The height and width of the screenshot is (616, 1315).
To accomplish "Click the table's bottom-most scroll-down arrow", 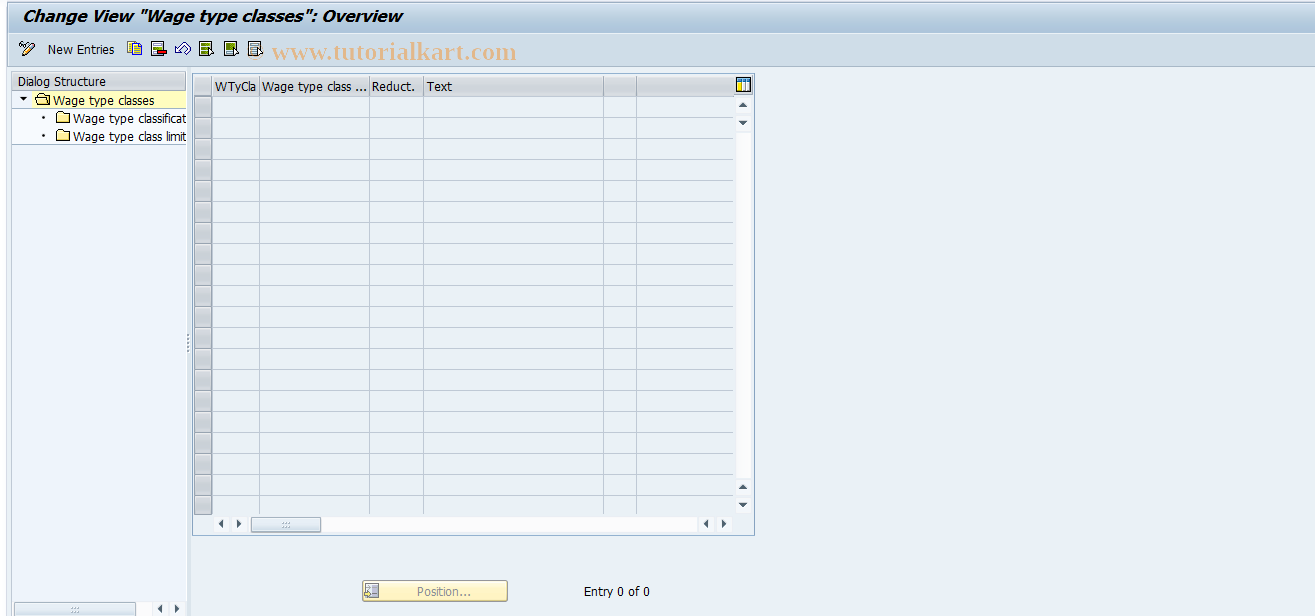I will tap(743, 505).
